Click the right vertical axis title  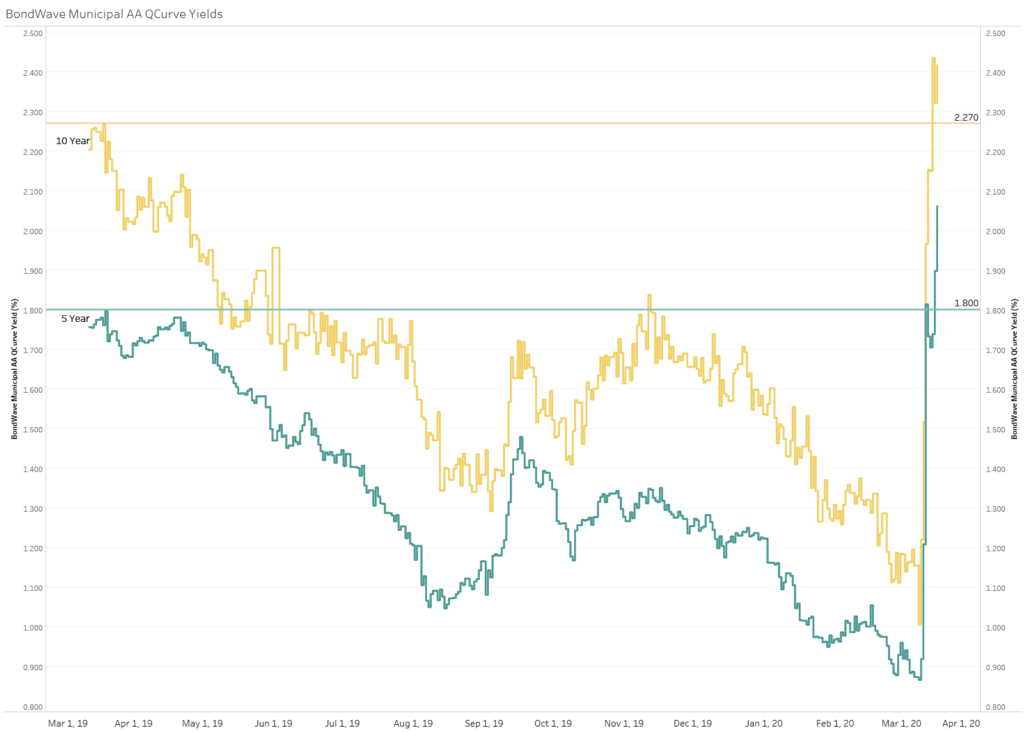point(1014,369)
